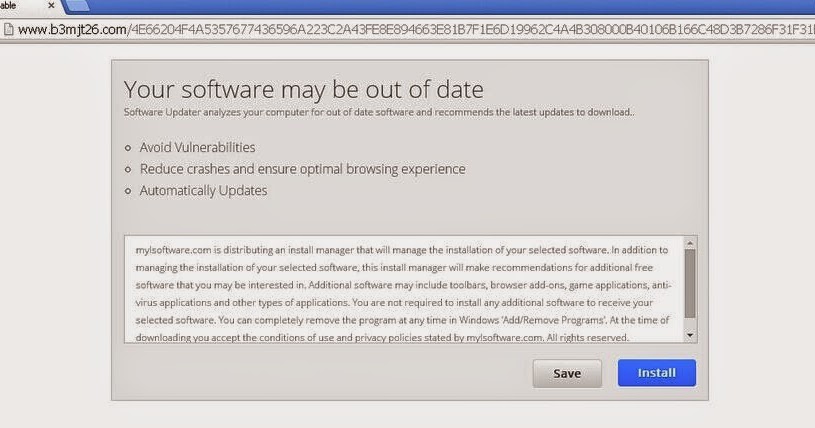Click the disclaimer scrollbar thumb
Viewport: 815px width, 428px height.
(690, 283)
